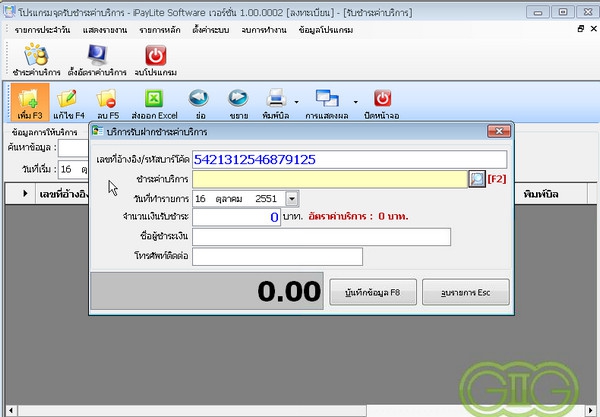Click the red [F2] label
The height and width of the screenshot is (417, 600).
(497, 179)
